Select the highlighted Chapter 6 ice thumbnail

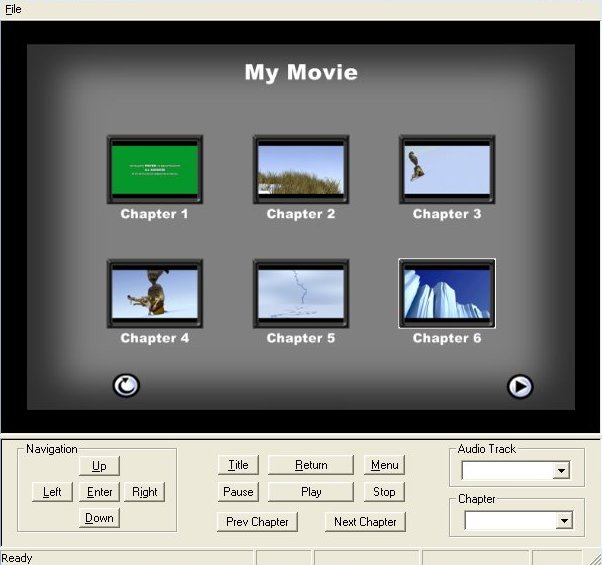point(447,294)
